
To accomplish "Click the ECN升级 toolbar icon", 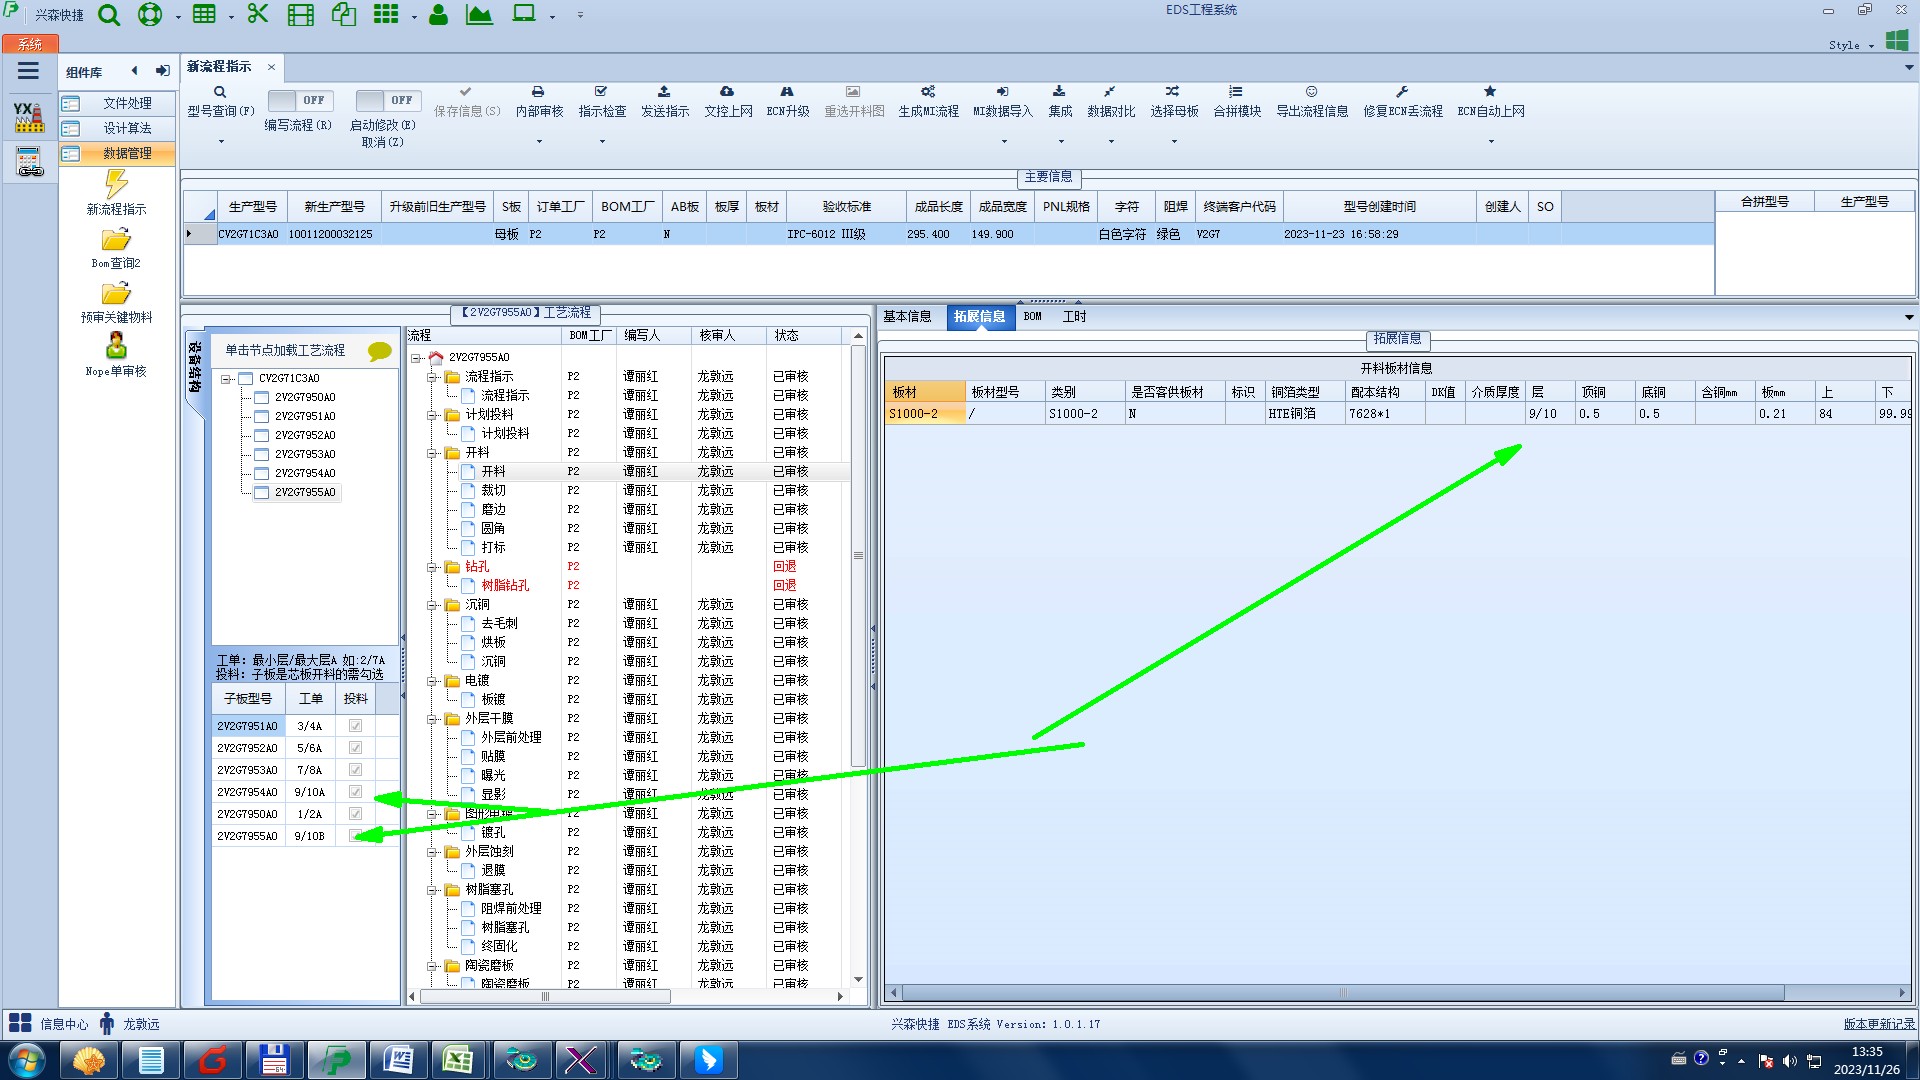I will 787,92.
